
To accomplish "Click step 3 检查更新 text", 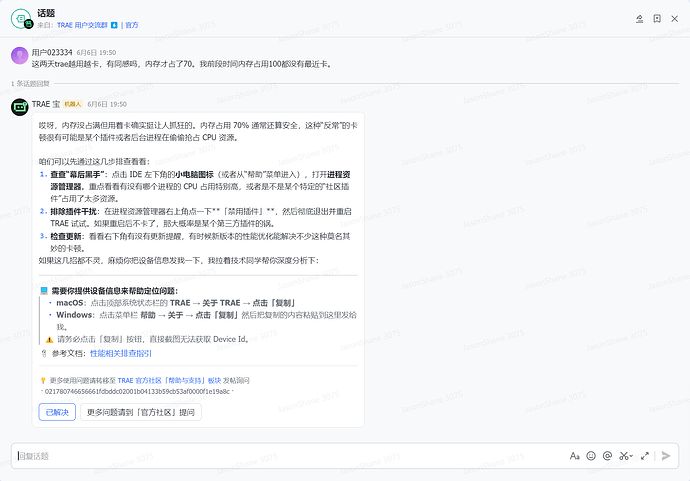I will click(200, 242).
